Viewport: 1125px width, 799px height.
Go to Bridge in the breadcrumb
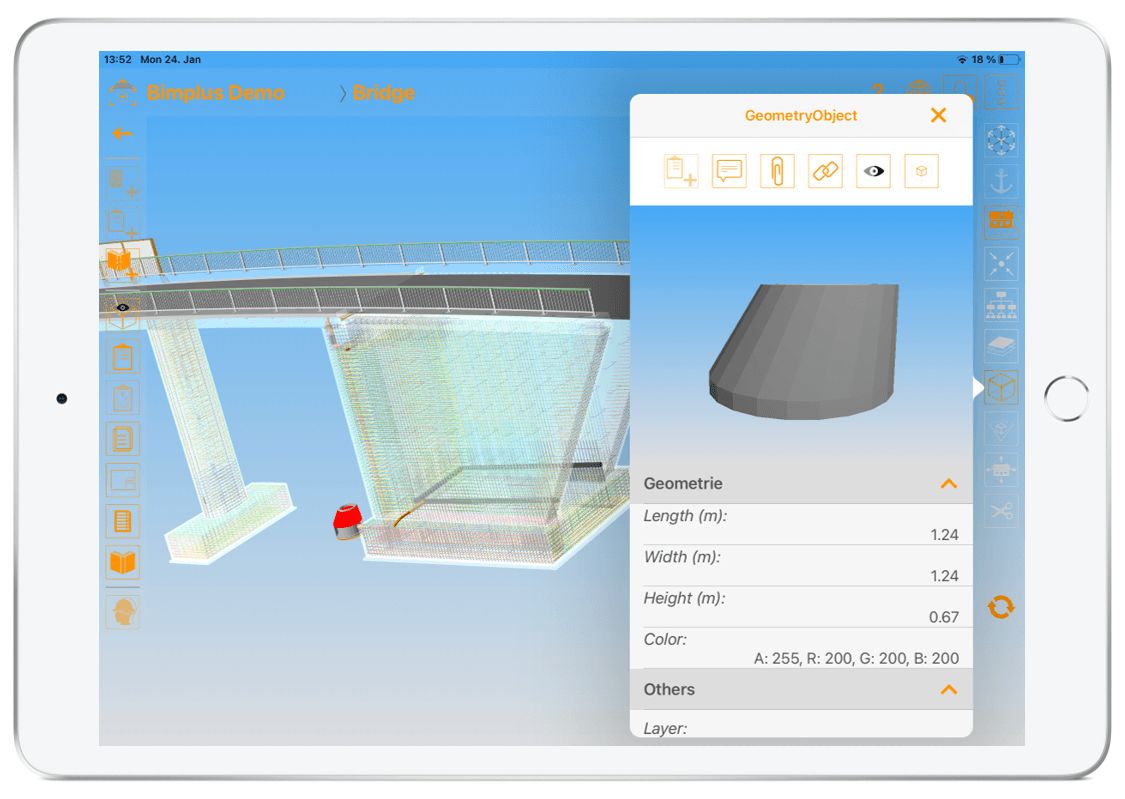coord(383,93)
